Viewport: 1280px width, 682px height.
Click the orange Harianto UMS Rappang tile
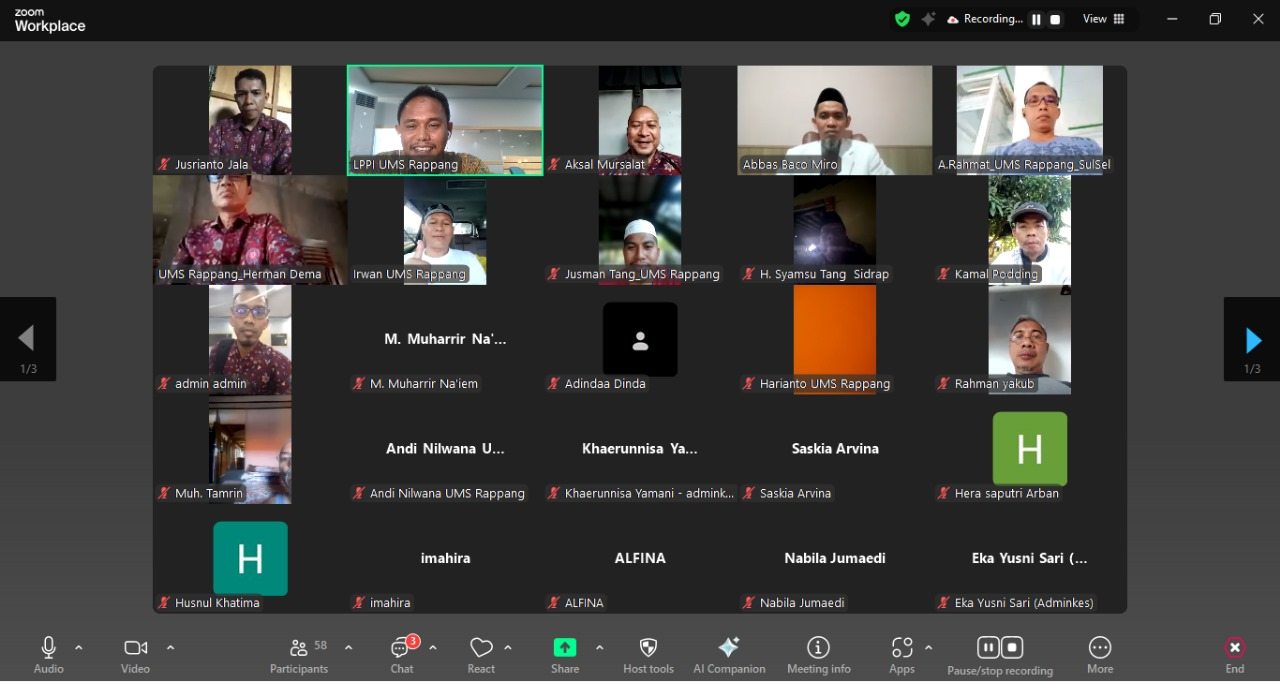coord(835,339)
